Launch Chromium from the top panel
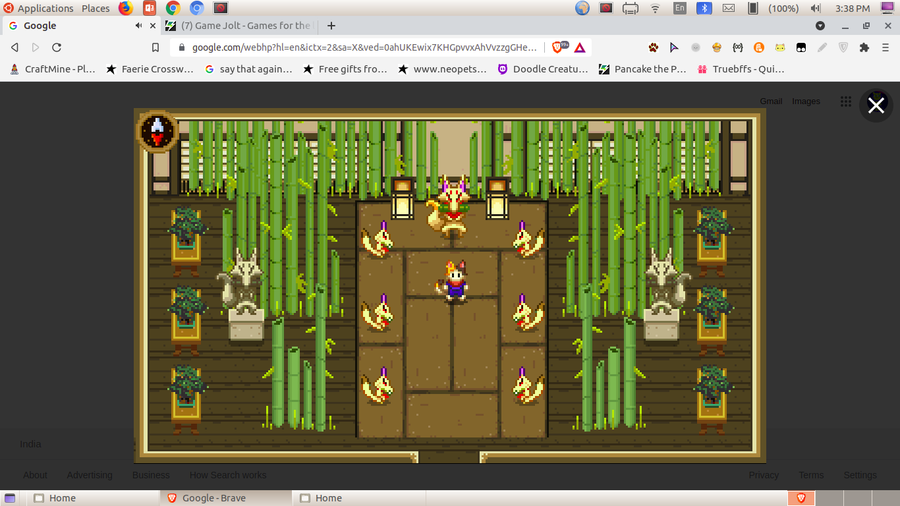The height and width of the screenshot is (506, 900). coord(197,8)
